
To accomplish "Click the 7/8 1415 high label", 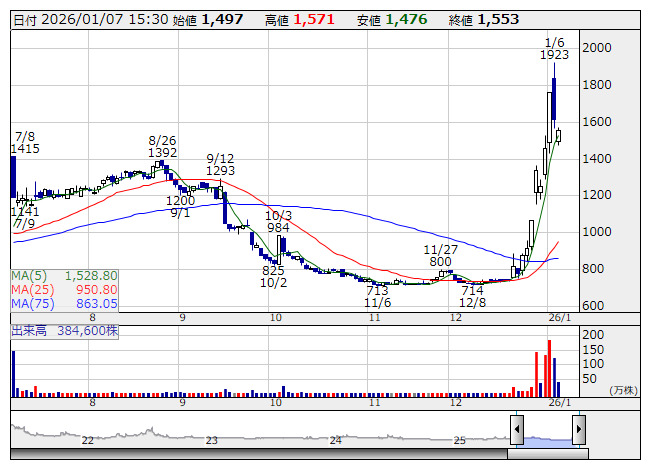I will tap(25, 142).
